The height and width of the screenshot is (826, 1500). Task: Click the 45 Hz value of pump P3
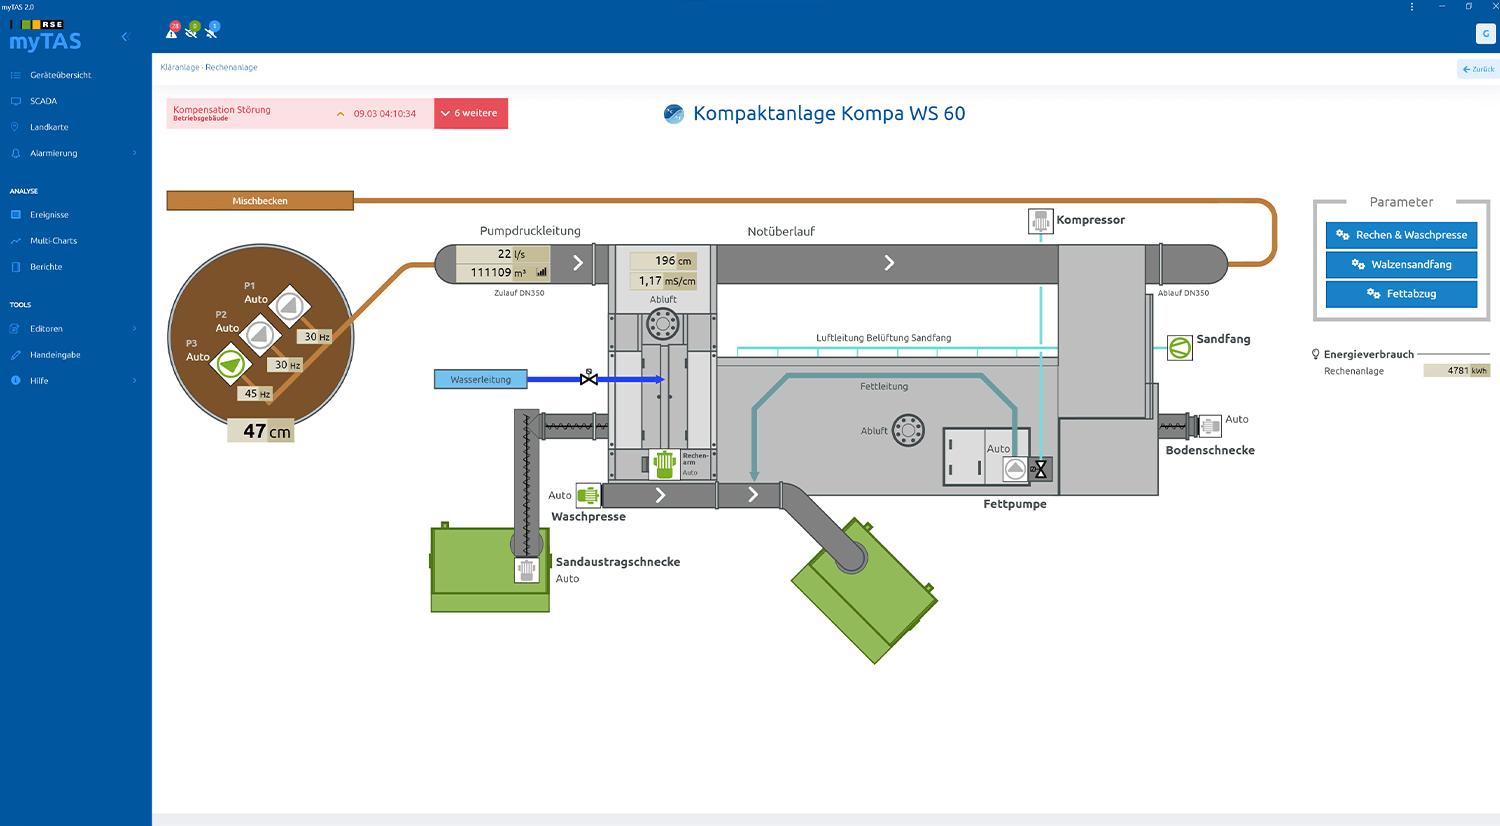pyautogui.click(x=257, y=393)
